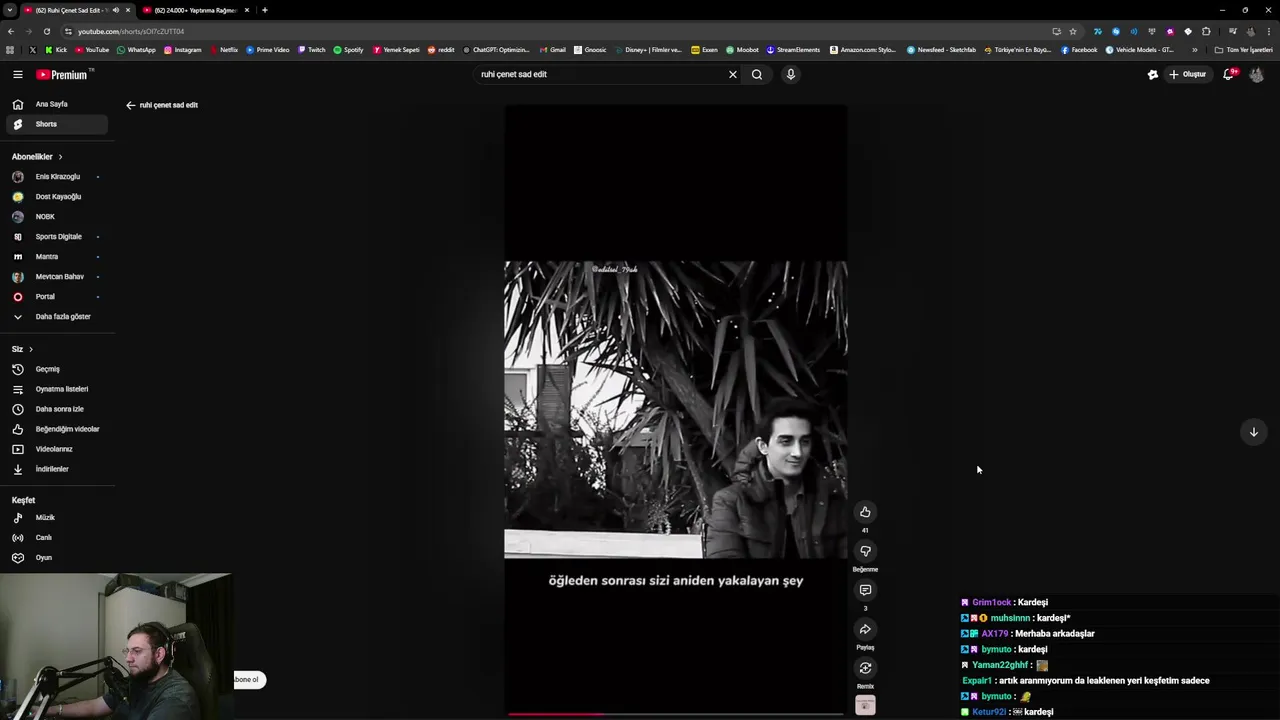Image resolution: width=1280 pixels, height=720 pixels.
Task: Remix this Short
Action: pyautogui.click(x=865, y=668)
